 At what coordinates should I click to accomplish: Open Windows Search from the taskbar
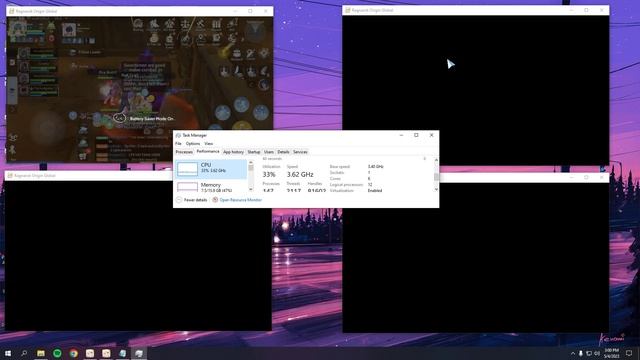(24, 353)
